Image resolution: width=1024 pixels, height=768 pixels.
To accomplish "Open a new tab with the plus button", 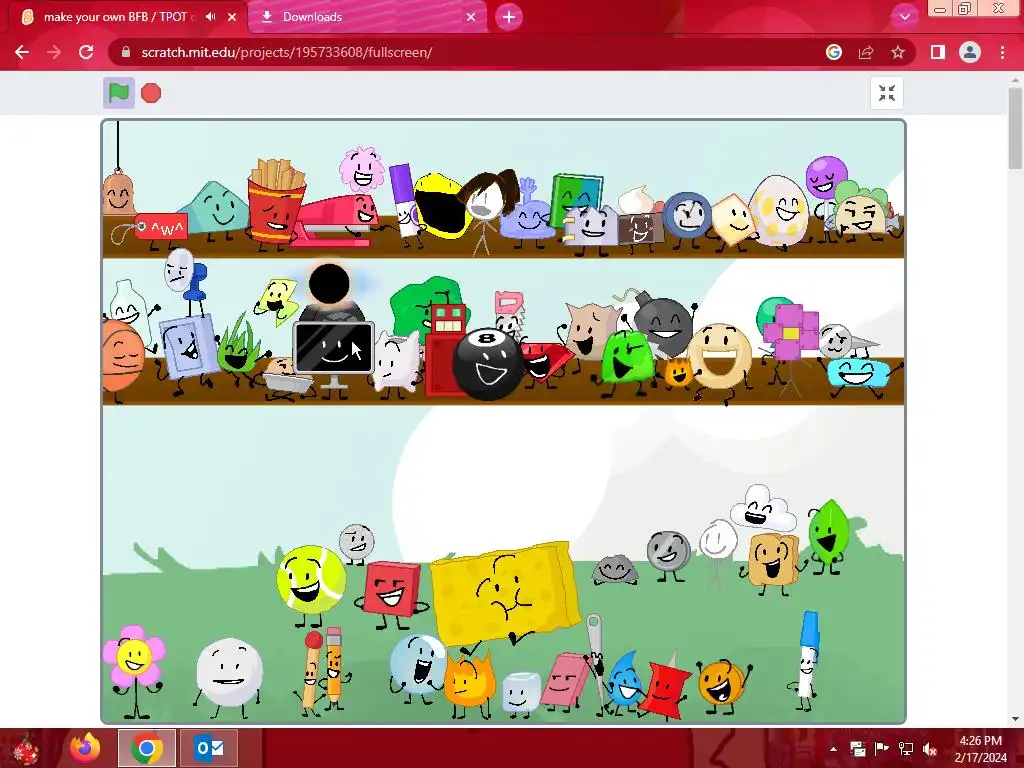I will pyautogui.click(x=509, y=17).
